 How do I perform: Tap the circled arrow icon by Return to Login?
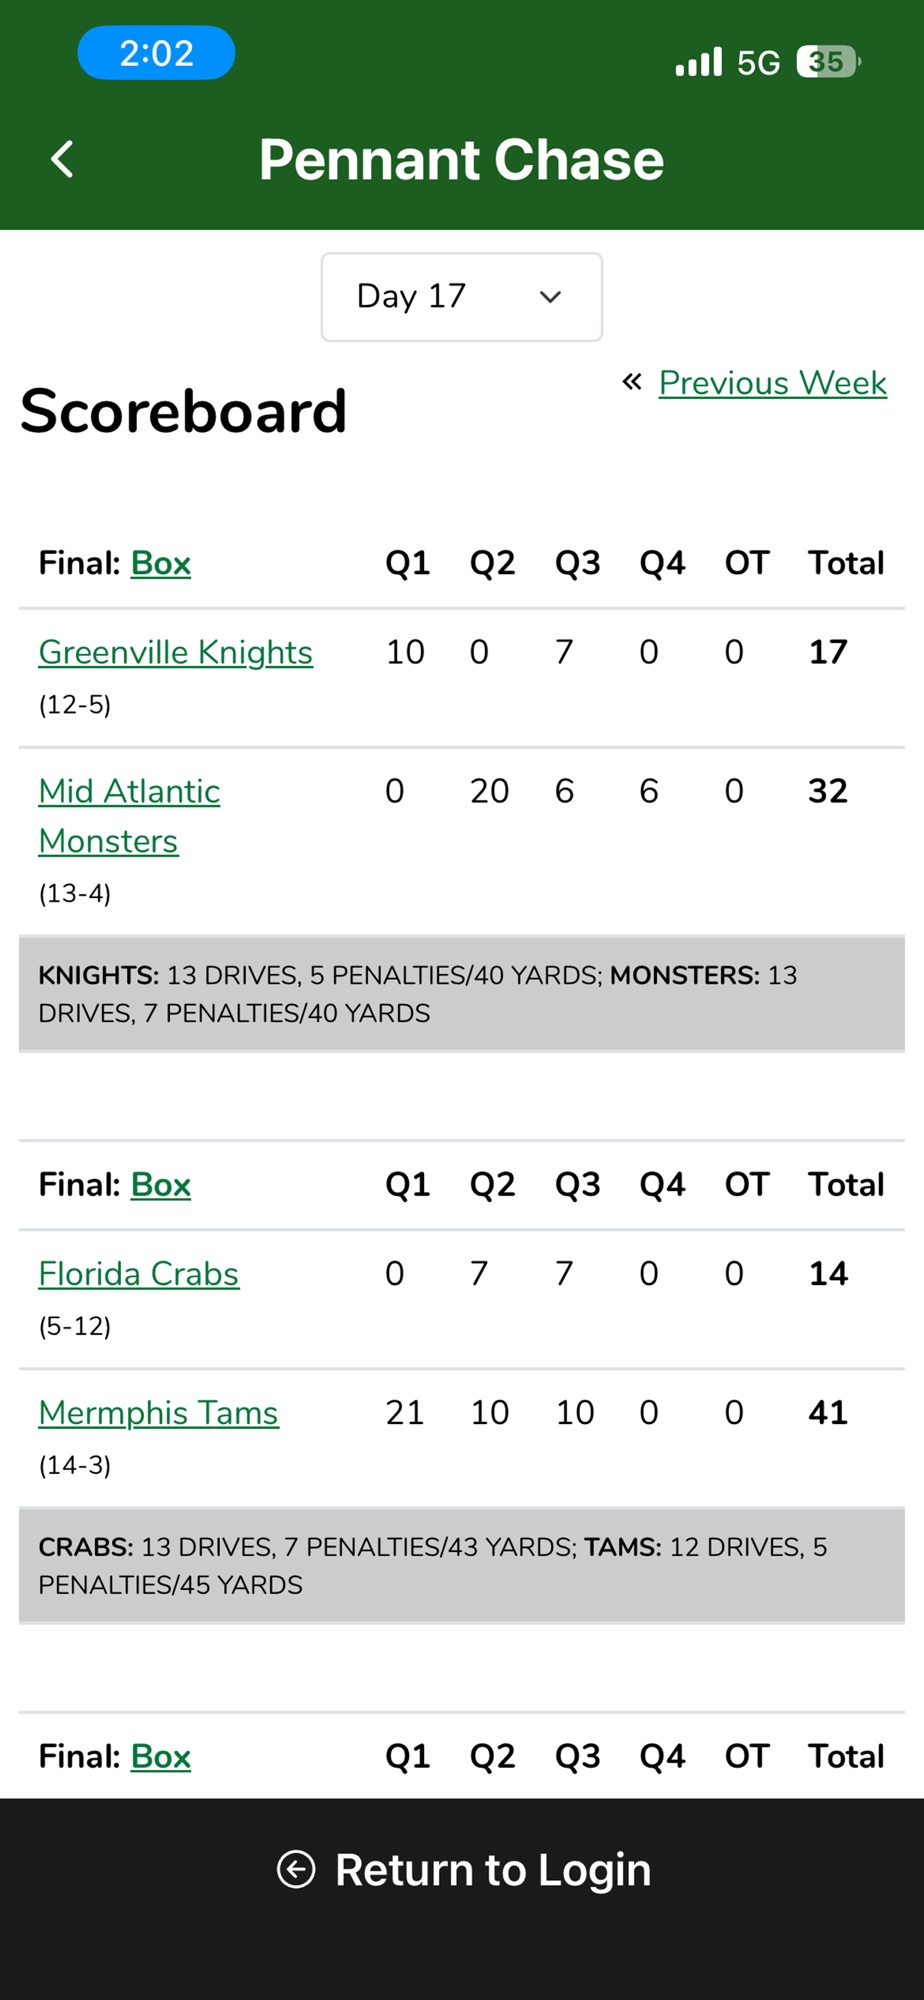point(296,1869)
